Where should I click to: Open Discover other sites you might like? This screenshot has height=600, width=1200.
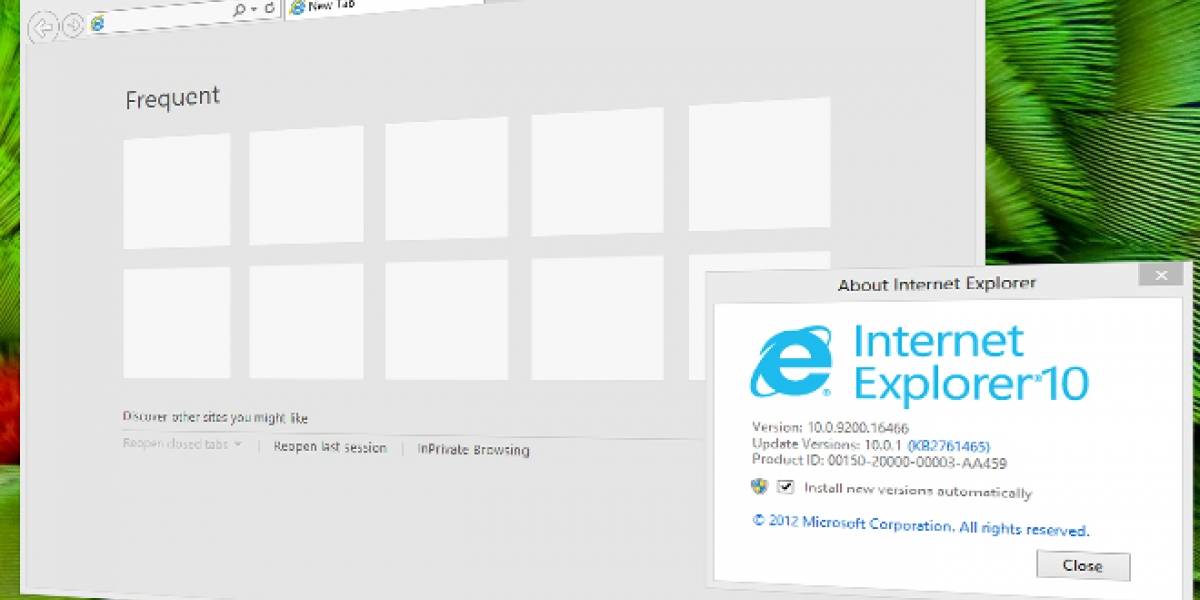coord(215,417)
